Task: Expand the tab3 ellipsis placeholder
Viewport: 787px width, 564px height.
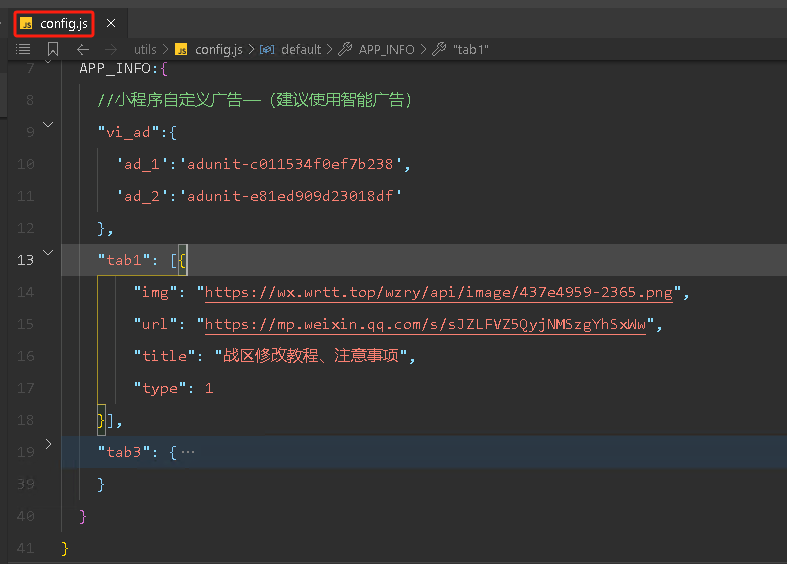Action: pos(188,452)
